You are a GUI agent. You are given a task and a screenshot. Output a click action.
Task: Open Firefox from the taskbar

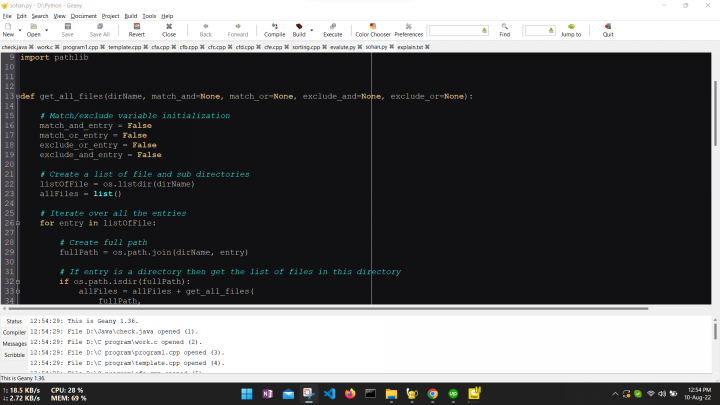[x=350, y=394]
